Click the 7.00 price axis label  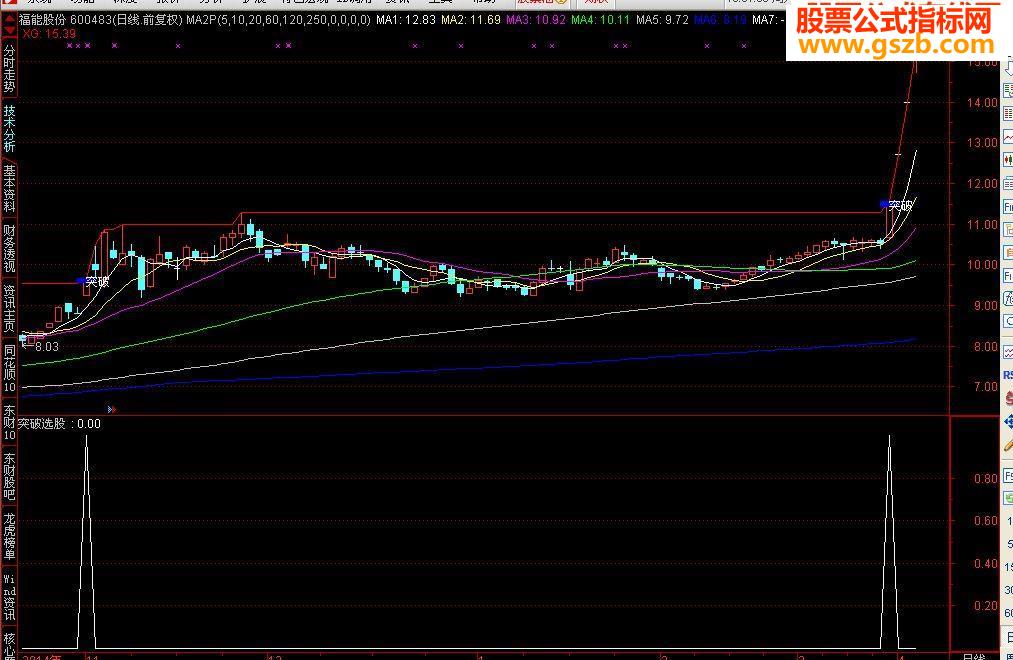(x=986, y=387)
